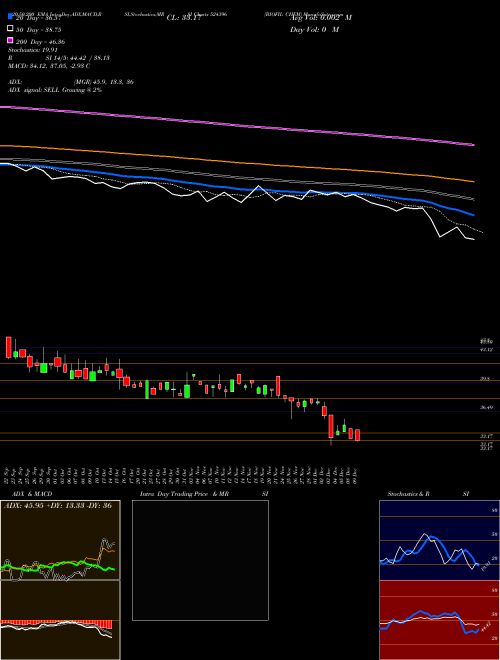The height and width of the screenshot is (660, 500).
Task: Click the 'Stochastics & R SI' panel title
Action: (428, 494)
